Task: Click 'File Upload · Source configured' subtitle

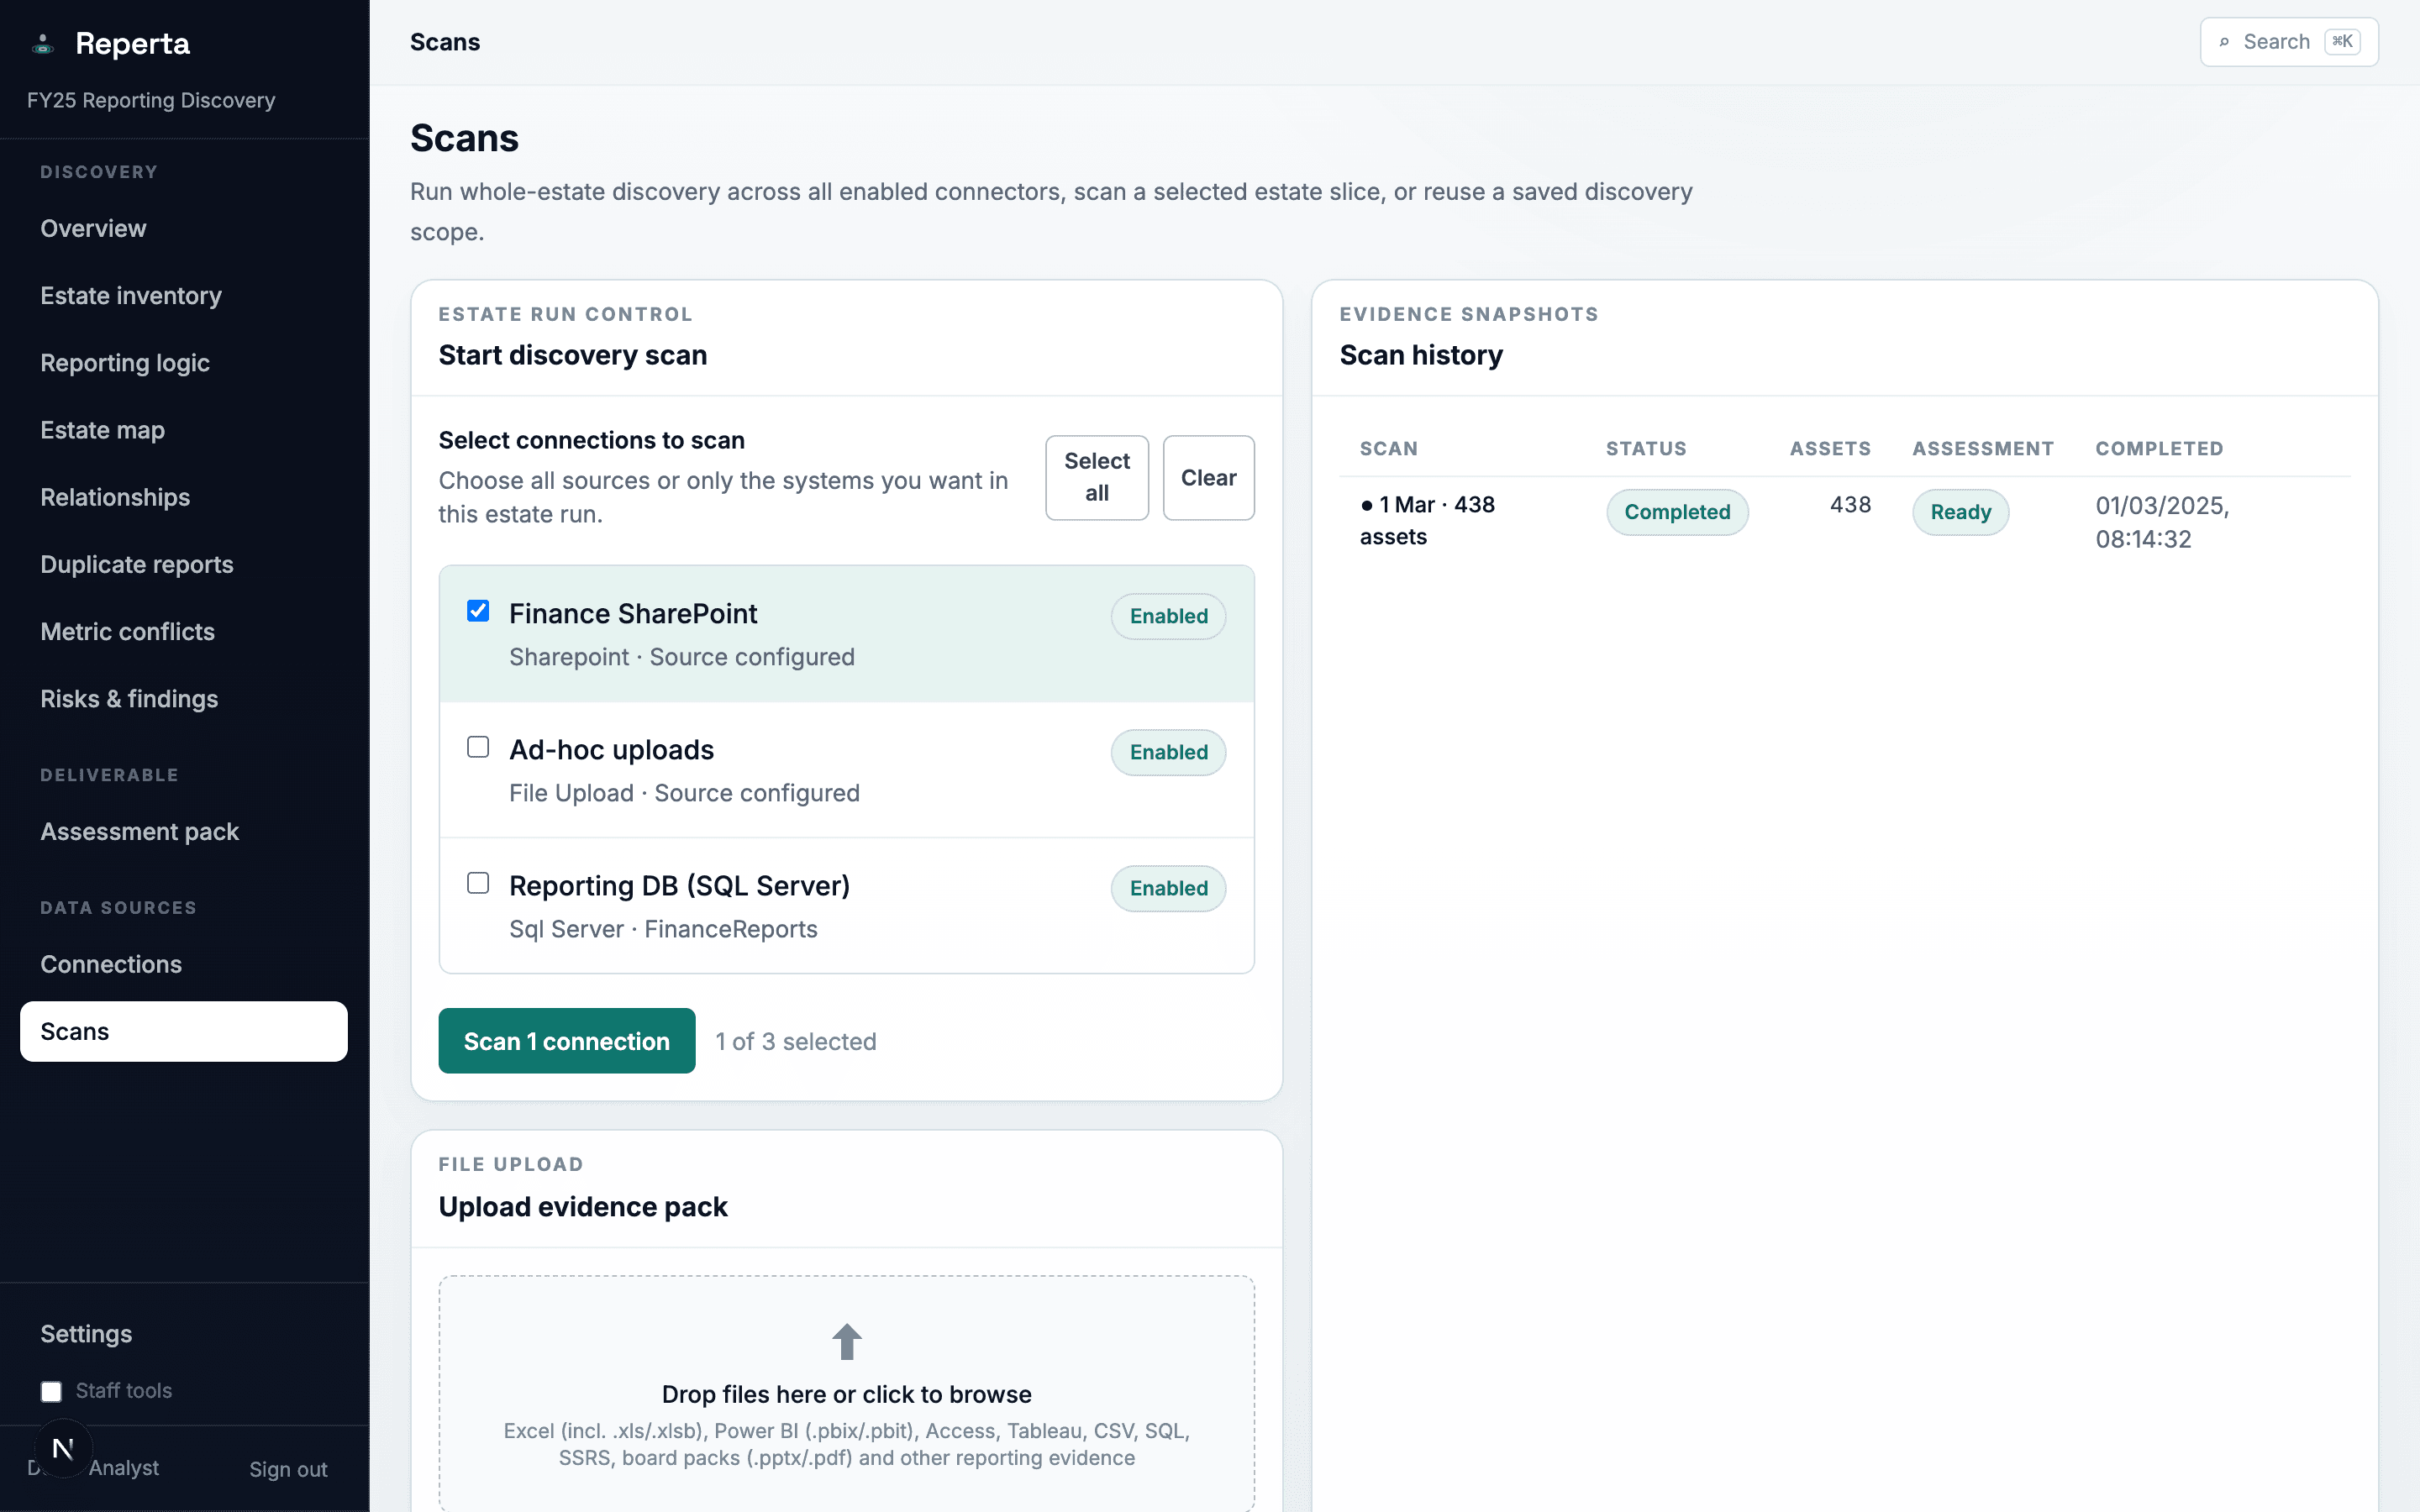Action: coord(684,793)
